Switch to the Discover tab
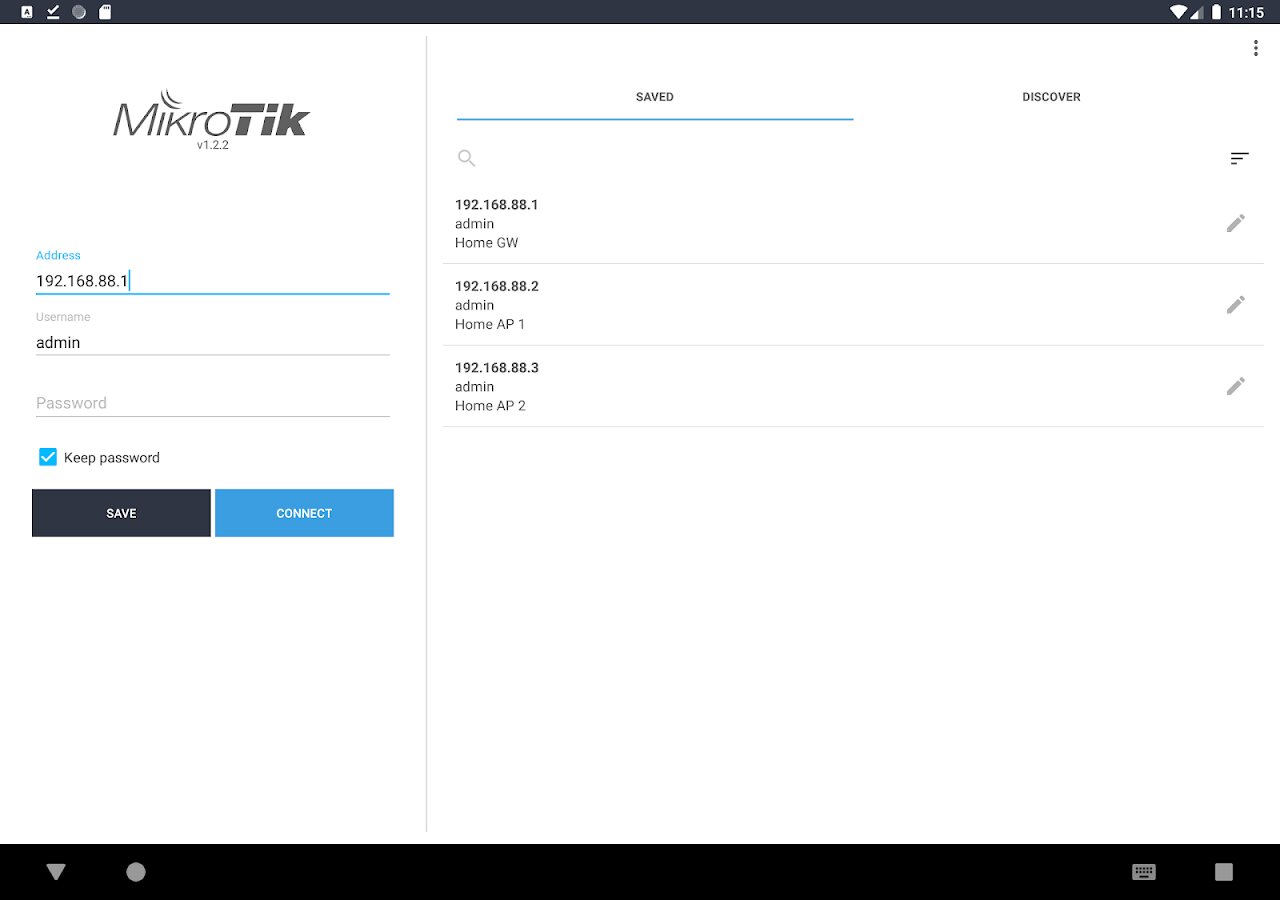 pyautogui.click(x=1051, y=98)
